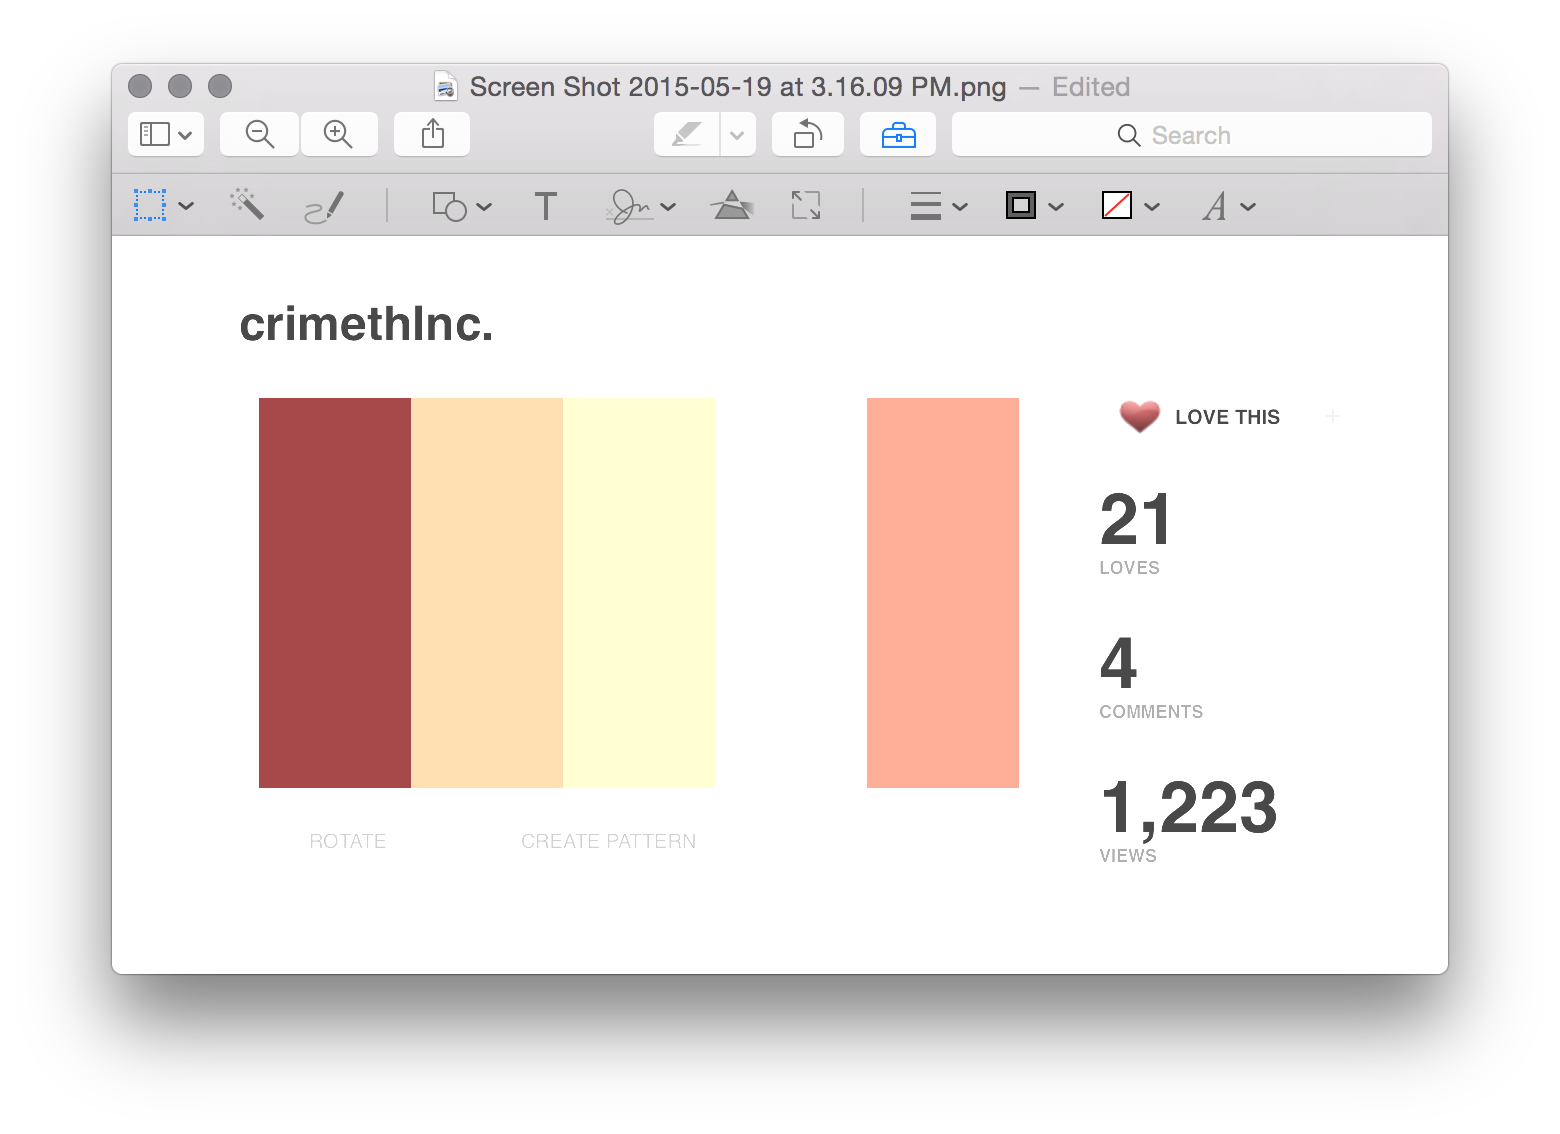Image resolution: width=1560 pixels, height=1134 pixels.
Task: Rotate the image using the Rotate button
Action: [x=807, y=134]
